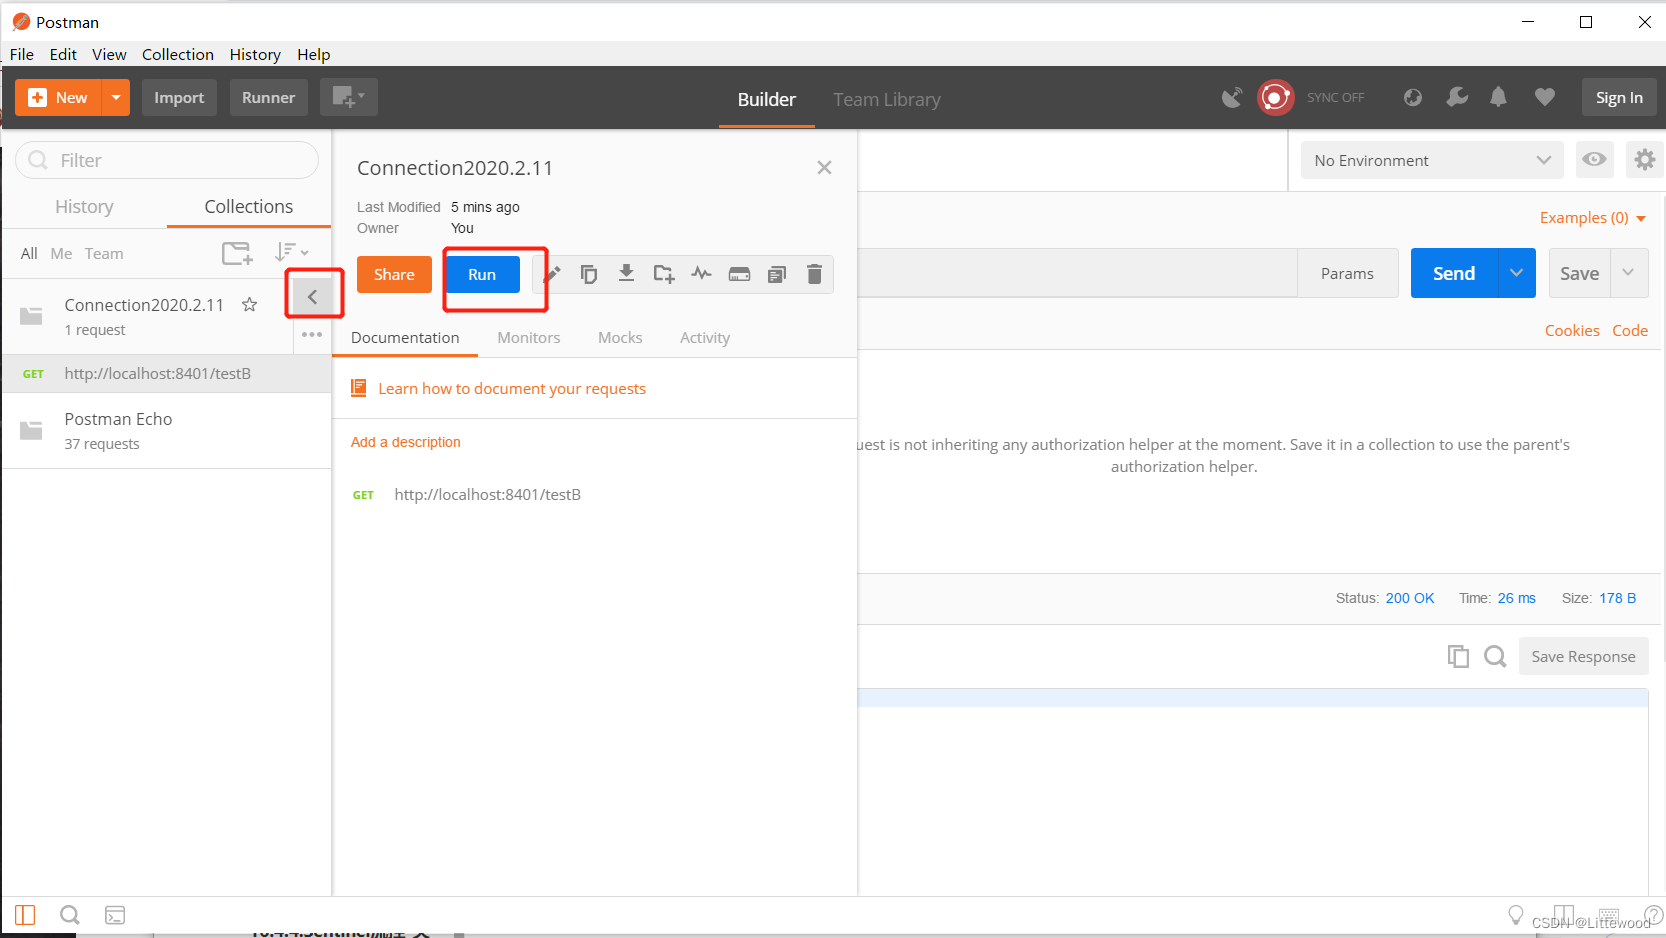Toggle sidebar icon in bottom status bar
The image size is (1666, 938).
pyautogui.click(x=25, y=915)
